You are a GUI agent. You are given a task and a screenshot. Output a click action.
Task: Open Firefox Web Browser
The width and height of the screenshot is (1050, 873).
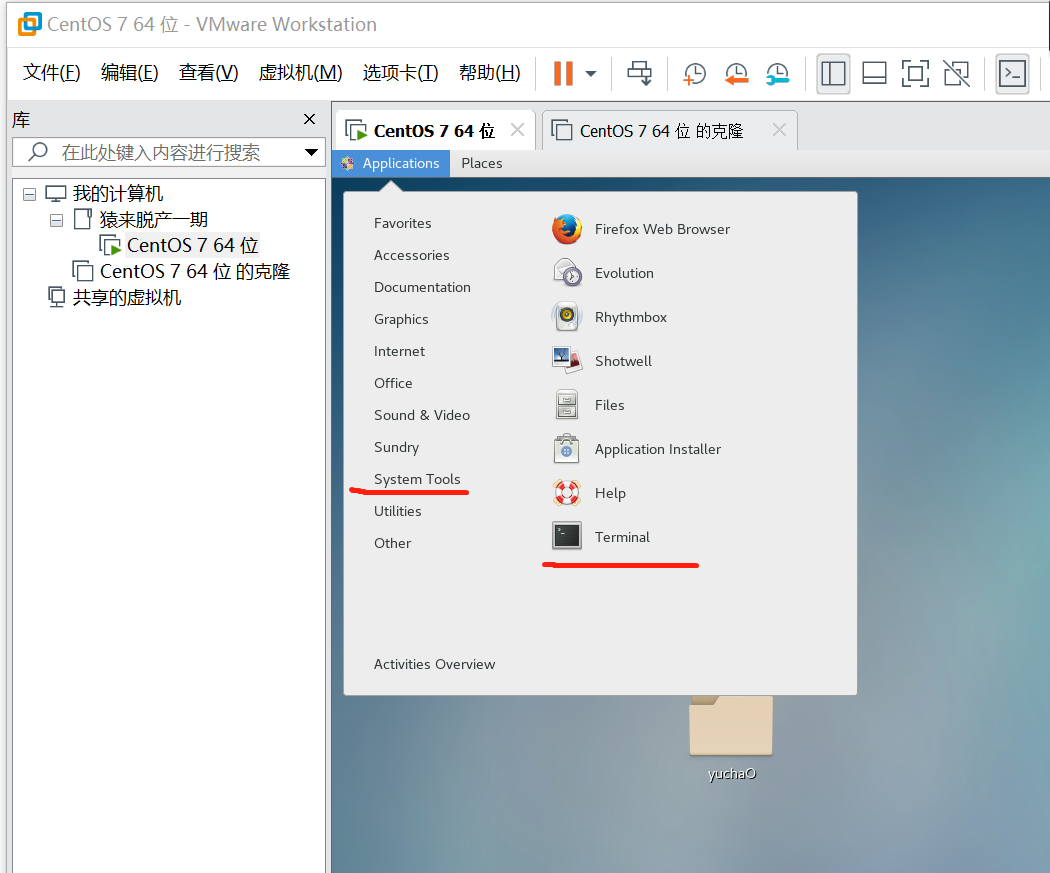tap(661, 229)
